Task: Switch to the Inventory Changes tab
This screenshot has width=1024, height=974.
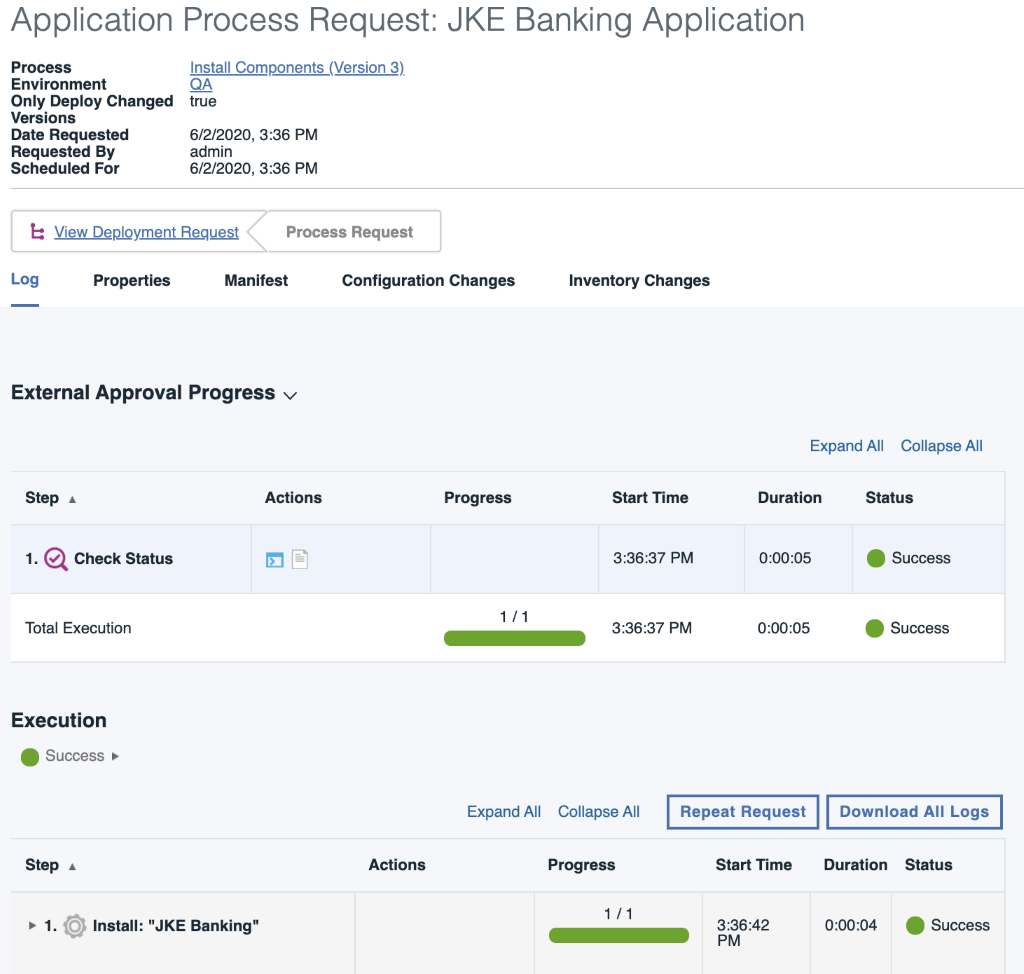Action: pos(638,281)
